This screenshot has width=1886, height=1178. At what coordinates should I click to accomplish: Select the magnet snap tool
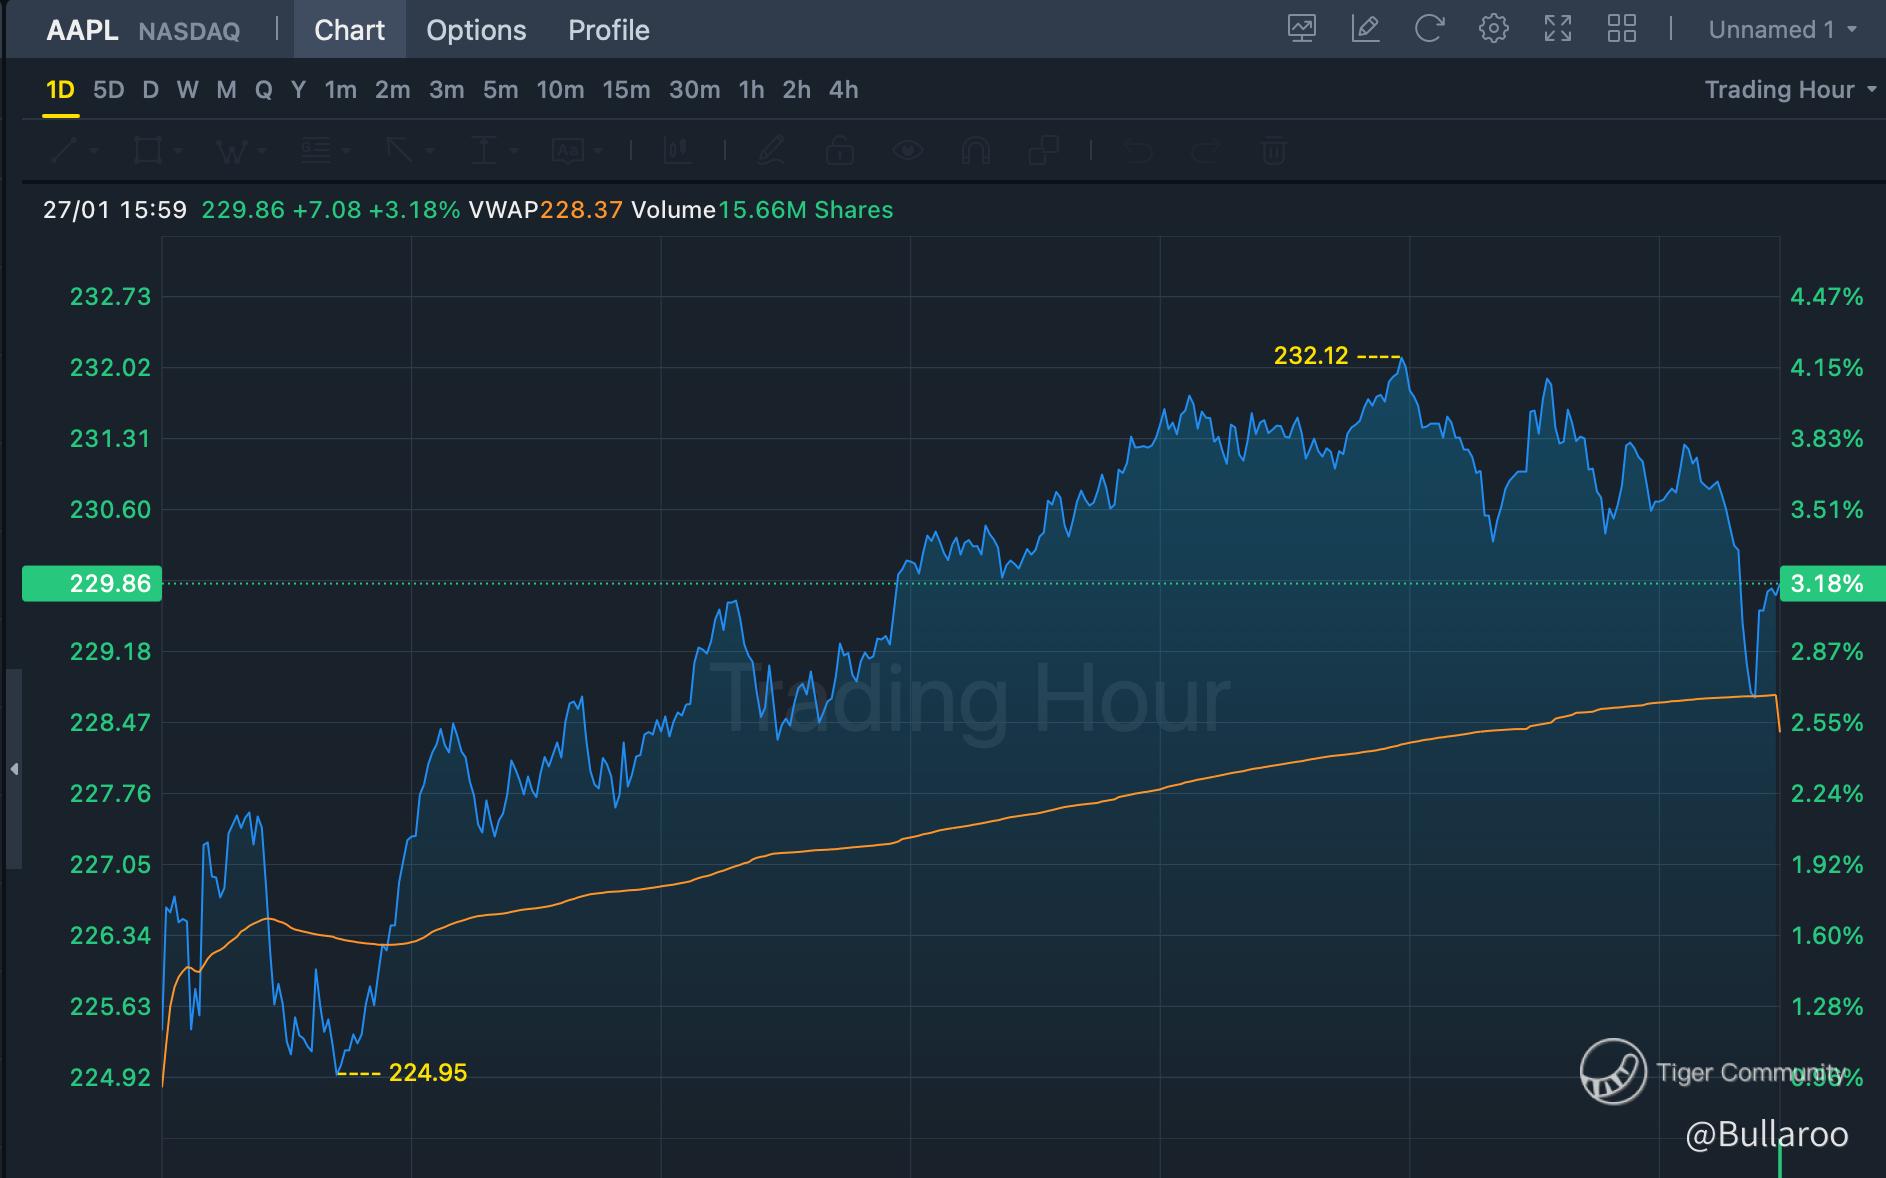(x=975, y=151)
